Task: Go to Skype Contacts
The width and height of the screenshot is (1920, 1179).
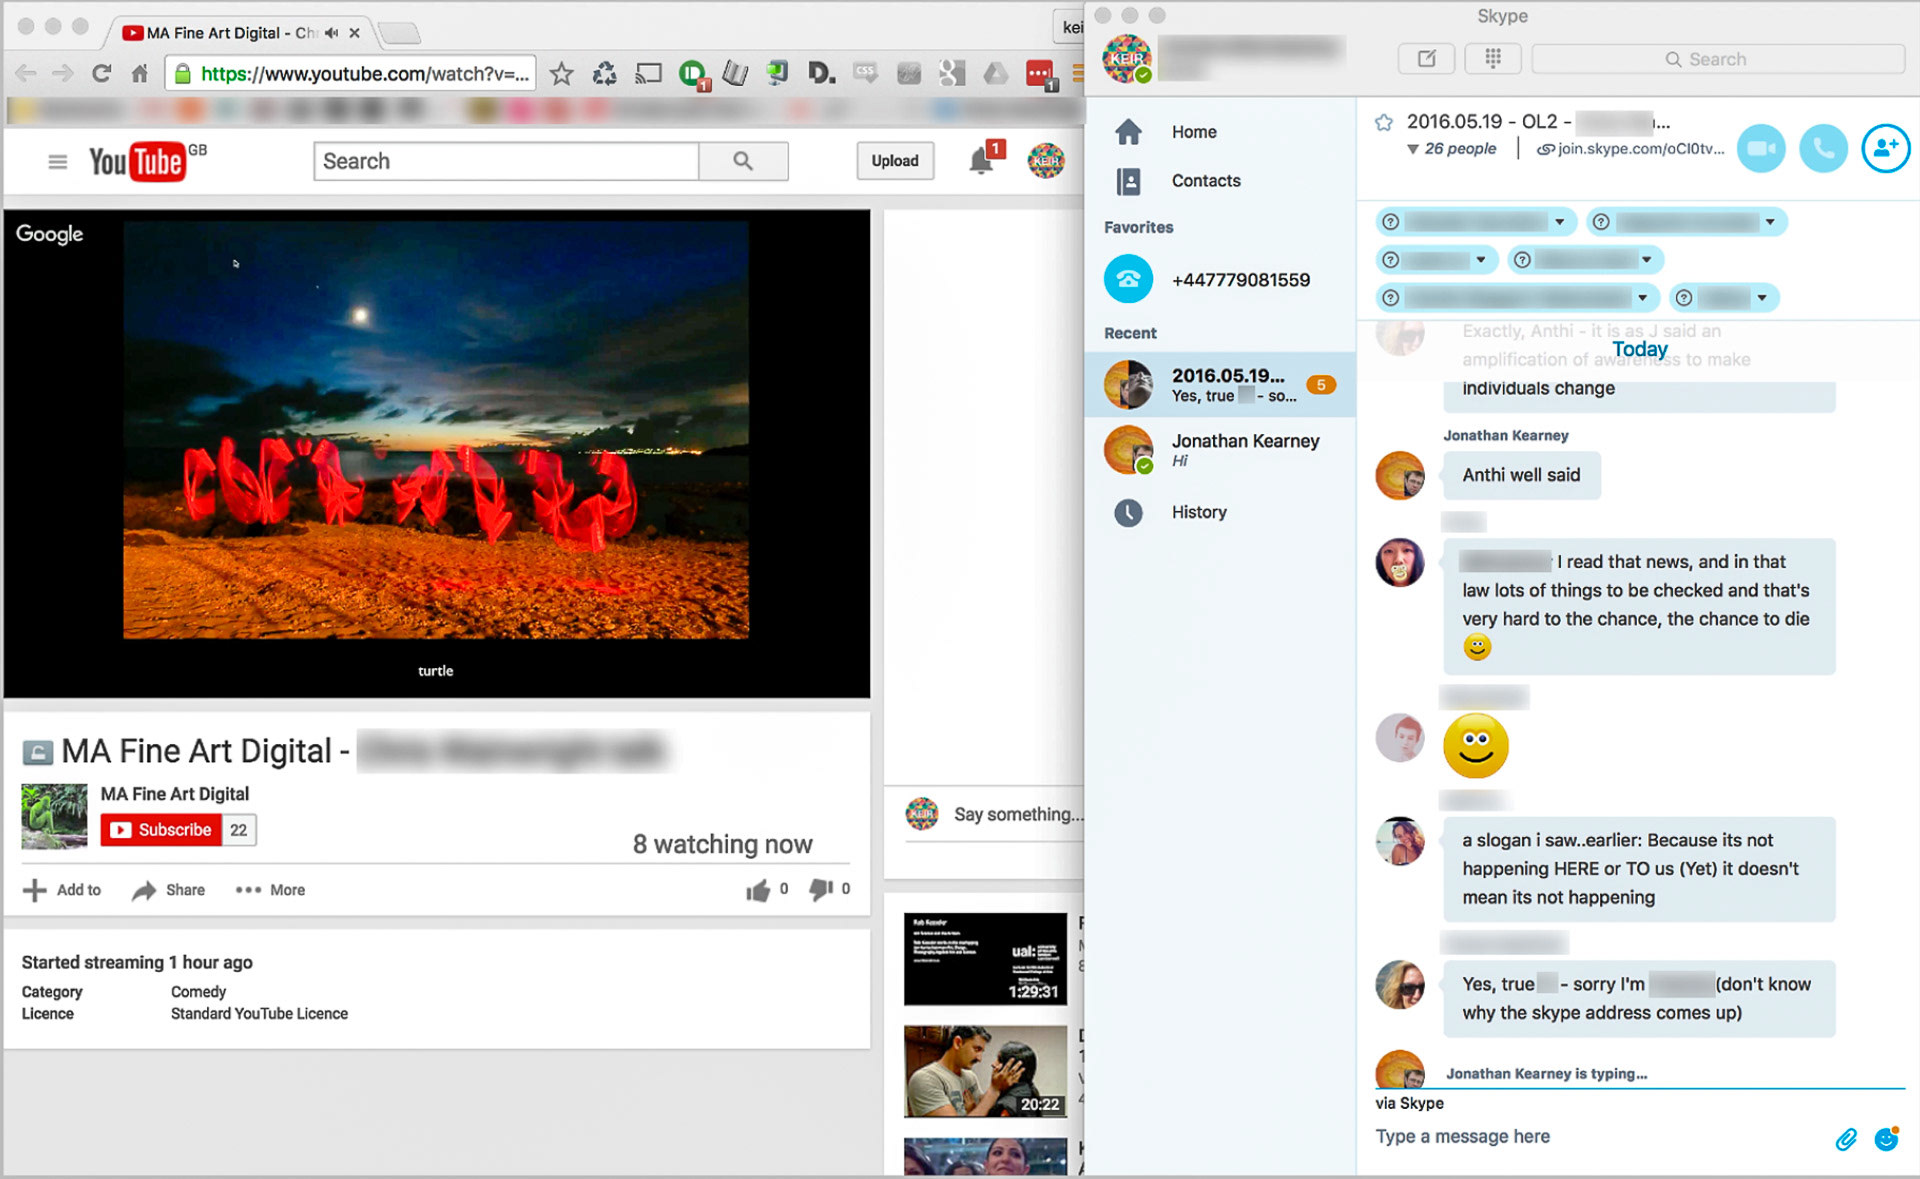Action: [x=1205, y=181]
